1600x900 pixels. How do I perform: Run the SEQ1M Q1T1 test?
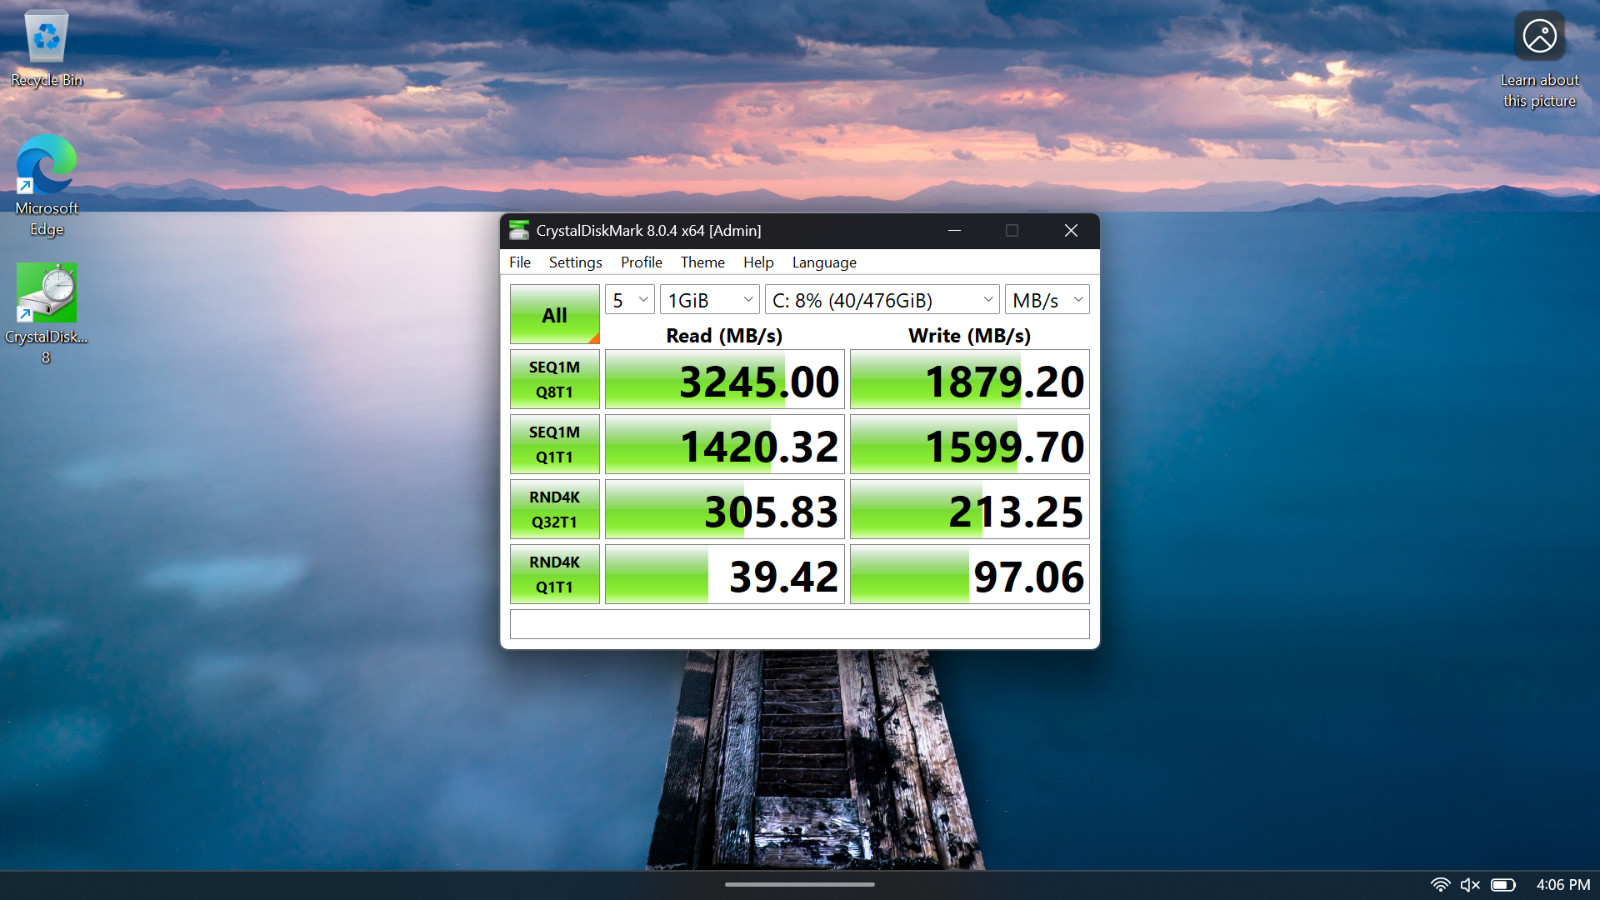point(555,444)
